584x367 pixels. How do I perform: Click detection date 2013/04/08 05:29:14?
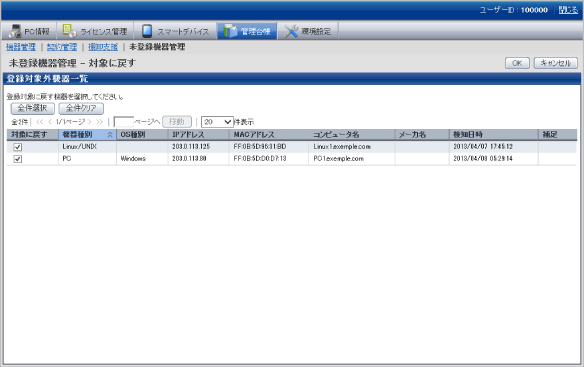point(483,159)
